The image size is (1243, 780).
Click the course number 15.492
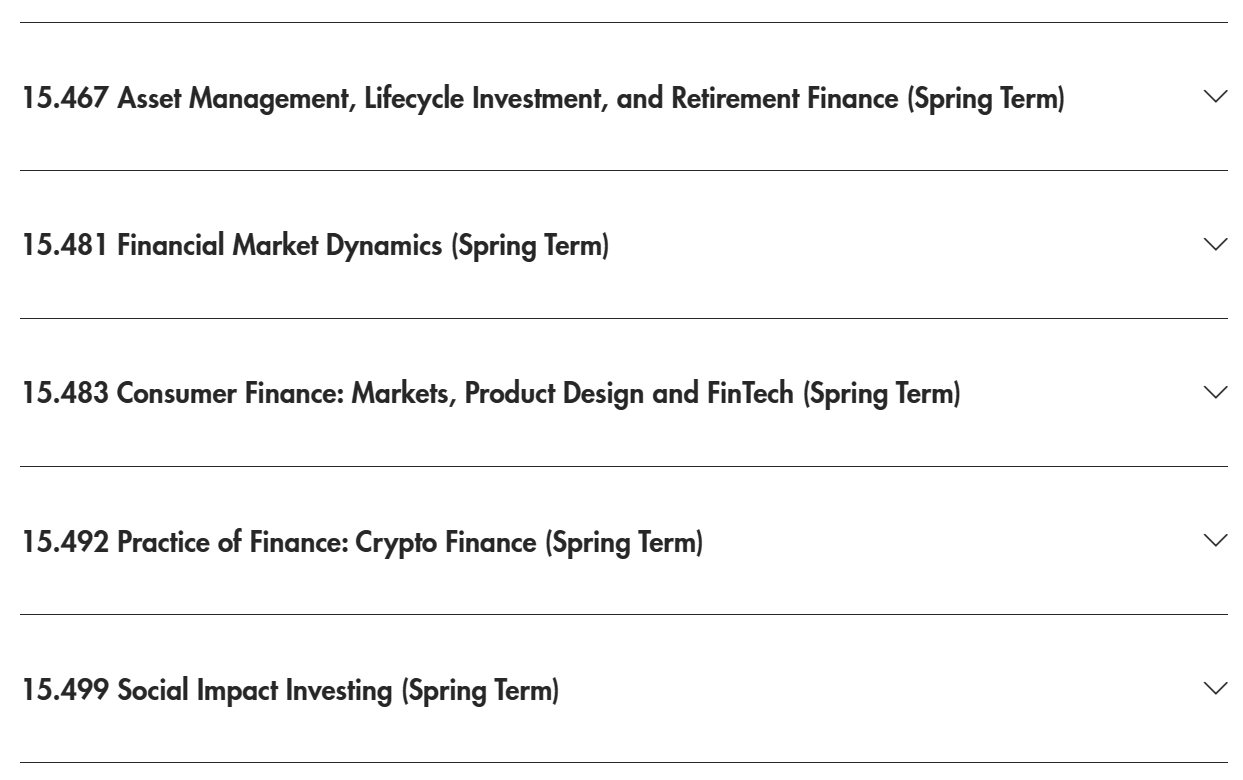point(66,543)
